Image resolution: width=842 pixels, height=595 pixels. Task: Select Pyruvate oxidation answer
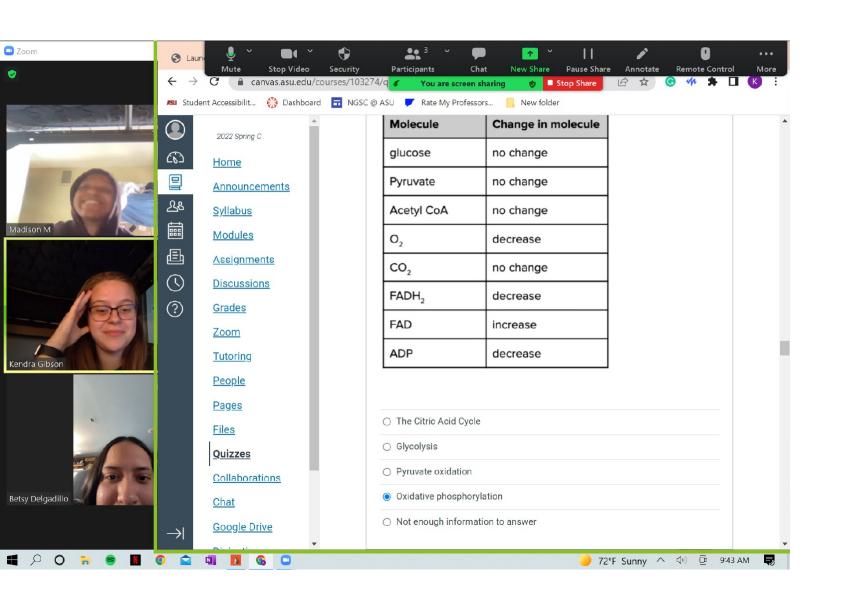pyautogui.click(x=387, y=472)
